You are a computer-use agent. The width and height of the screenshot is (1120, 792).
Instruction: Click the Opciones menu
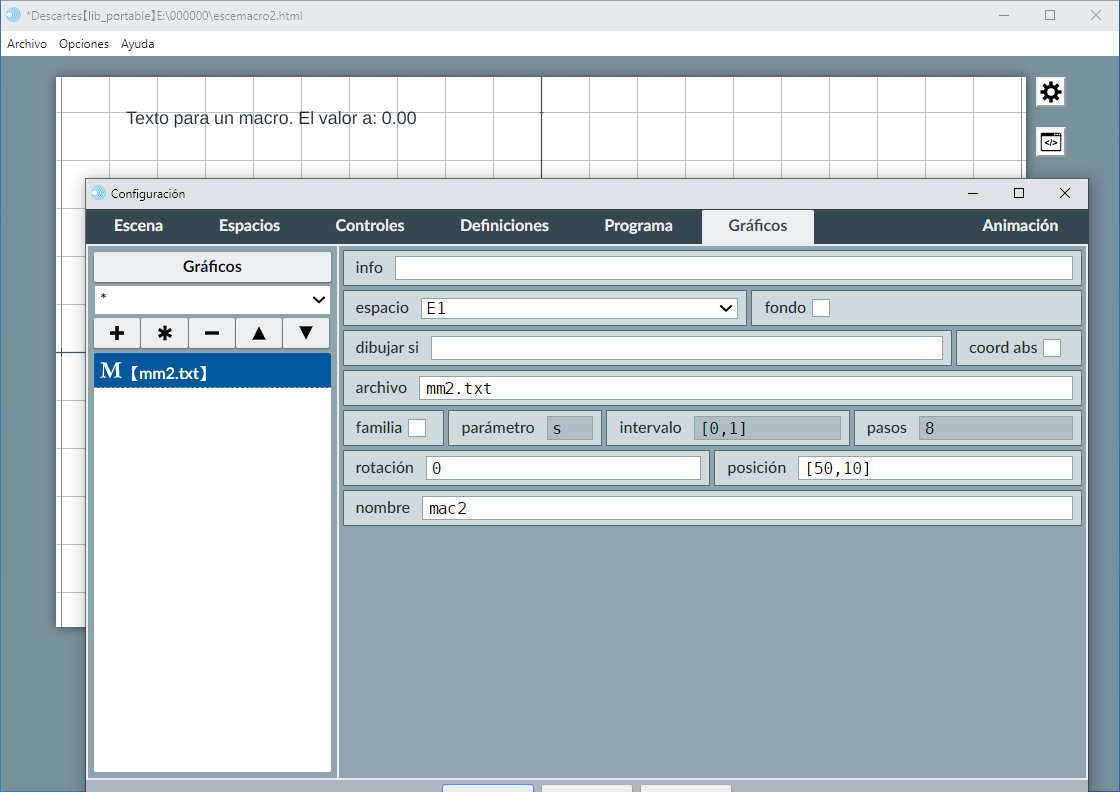[84, 44]
